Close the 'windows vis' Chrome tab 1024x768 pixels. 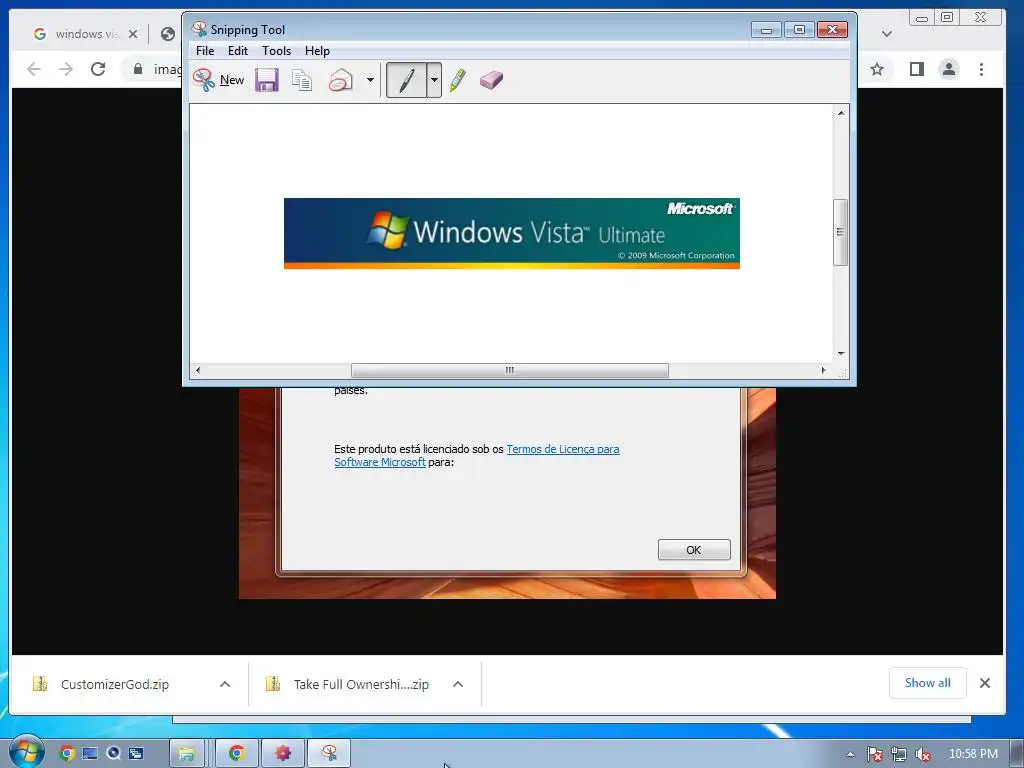point(133,34)
